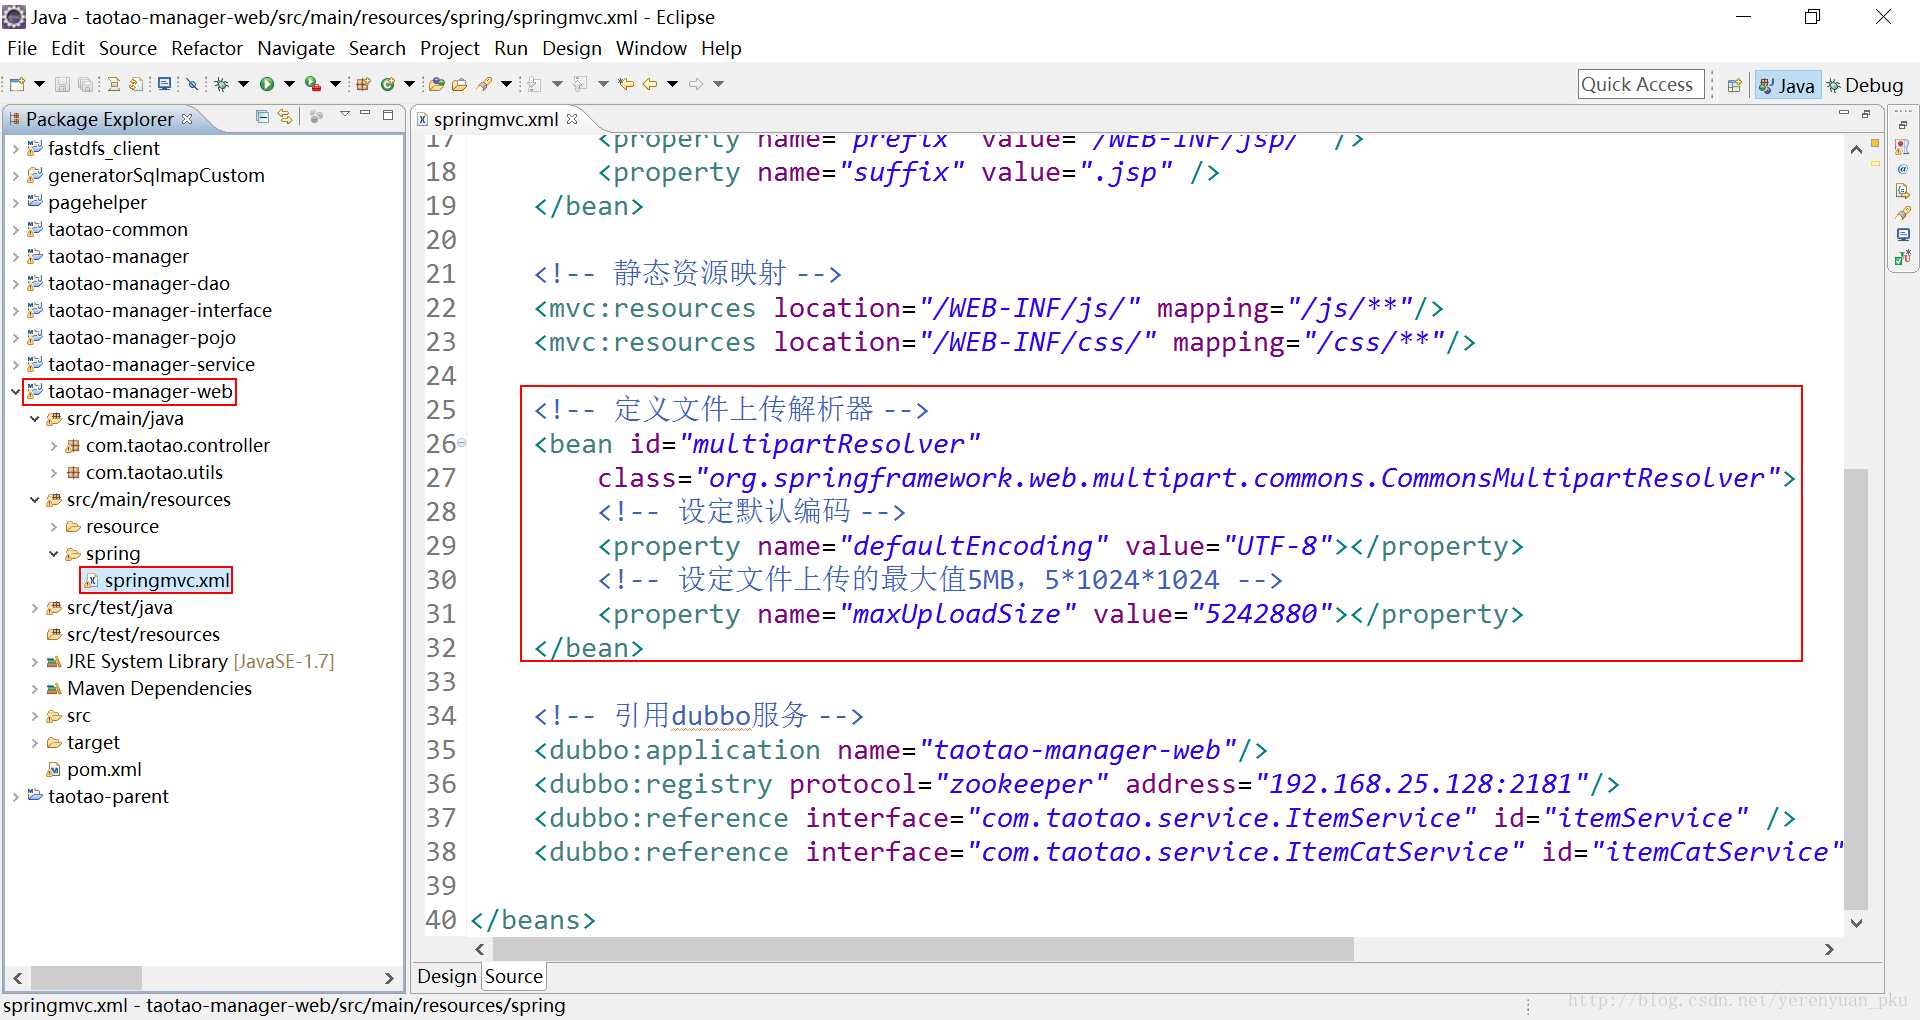This screenshot has height=1020, width=1920.
Task: Open the Problems view icon in the right trim
Action: 1902,147
